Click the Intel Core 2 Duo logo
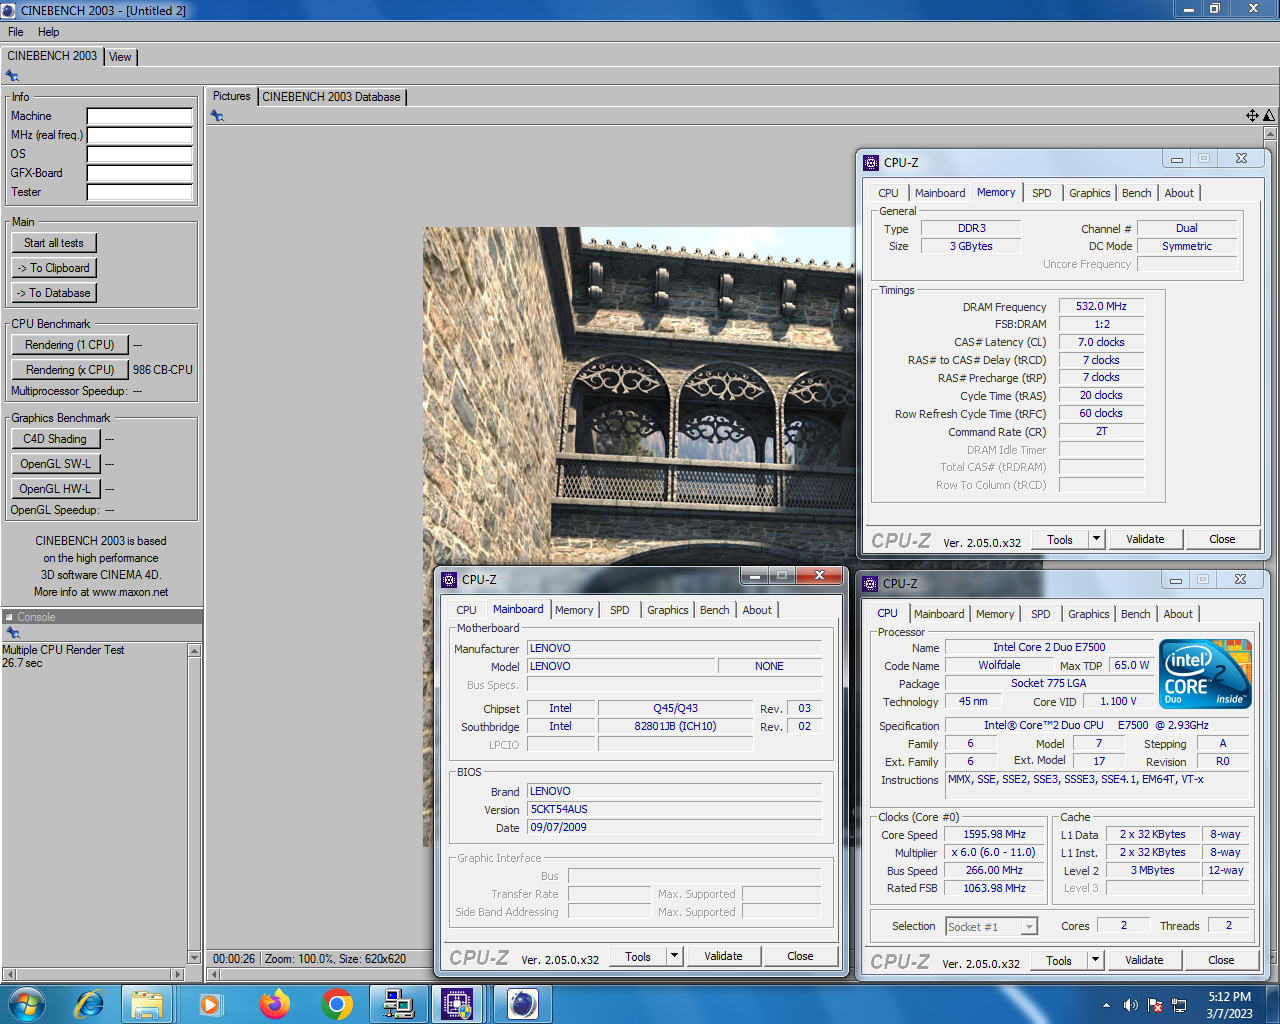This screenshot has width=1280, height=1024. 1206,674
